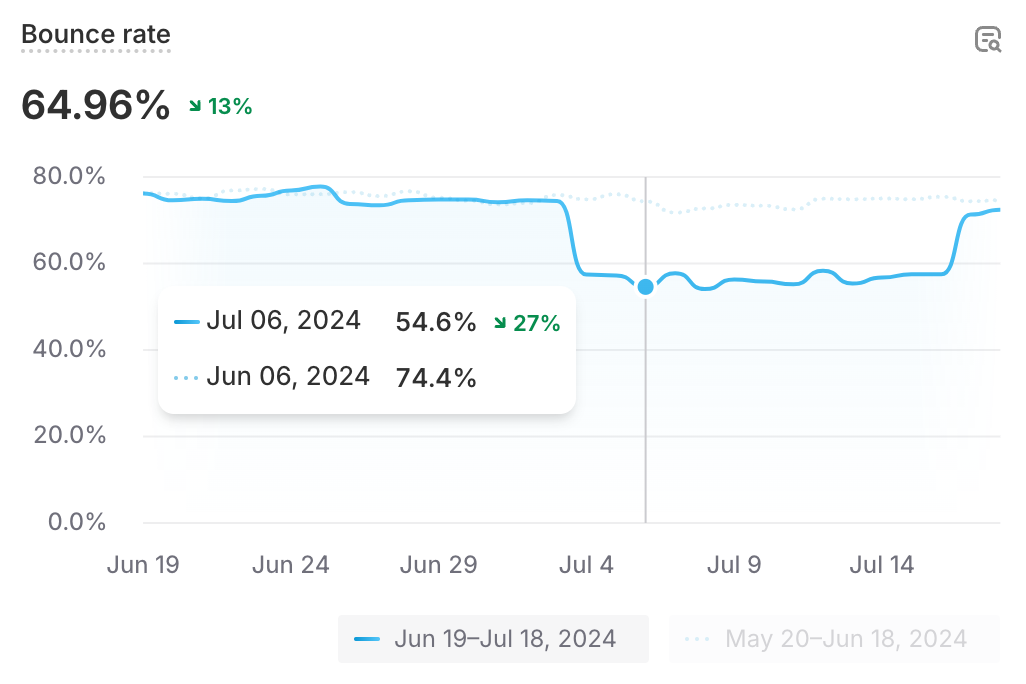Select the Jun 19 x-axis label
The width and height of the screenshot is (1026, 684).
point(143,565)
